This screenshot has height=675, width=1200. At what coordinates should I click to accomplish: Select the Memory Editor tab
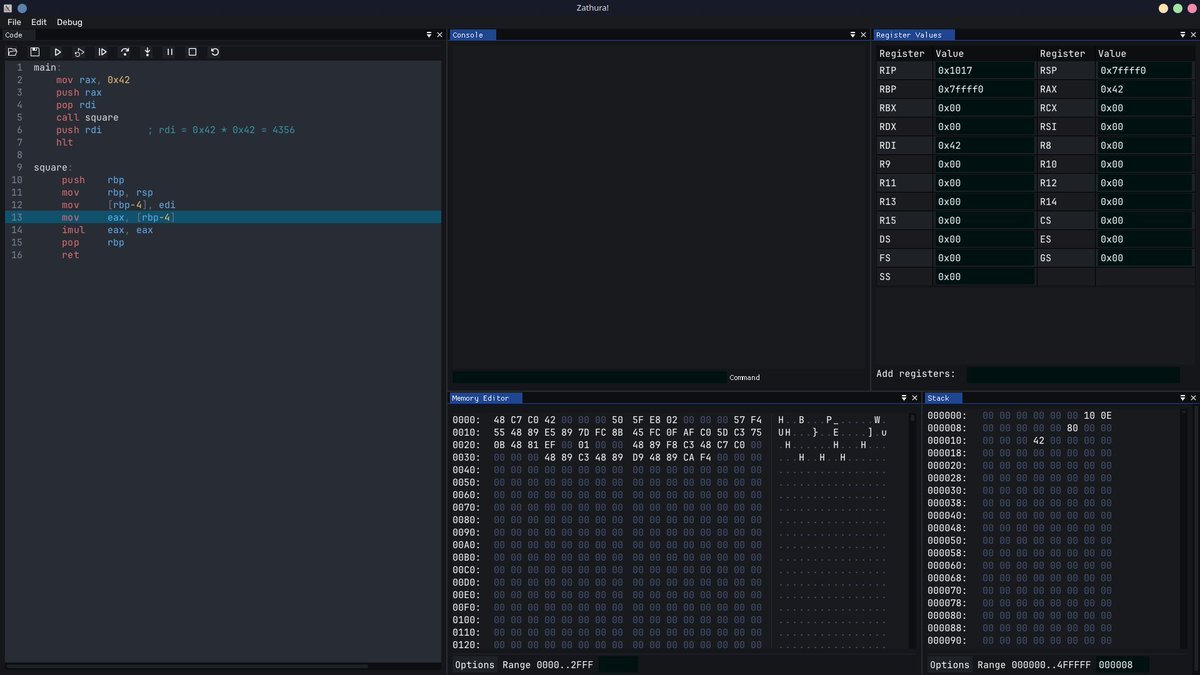tap(480, 398)
